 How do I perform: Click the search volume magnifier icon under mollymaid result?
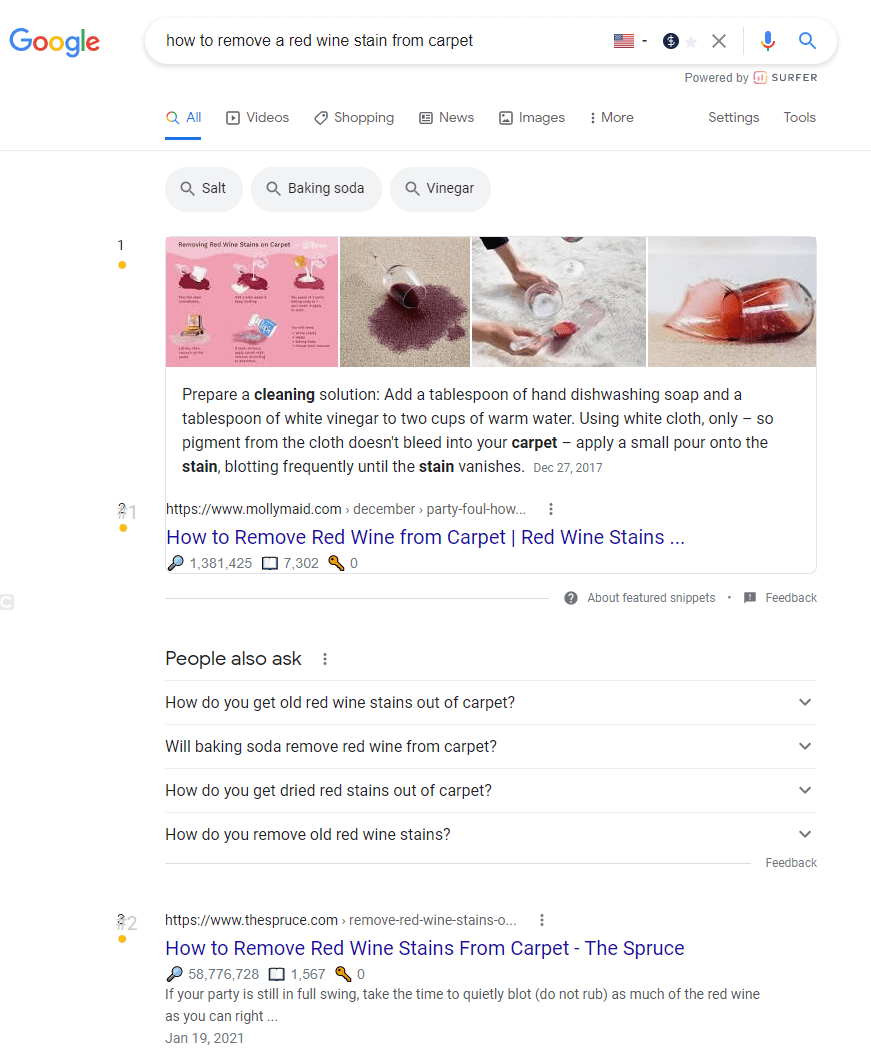(x=175, y=562)
